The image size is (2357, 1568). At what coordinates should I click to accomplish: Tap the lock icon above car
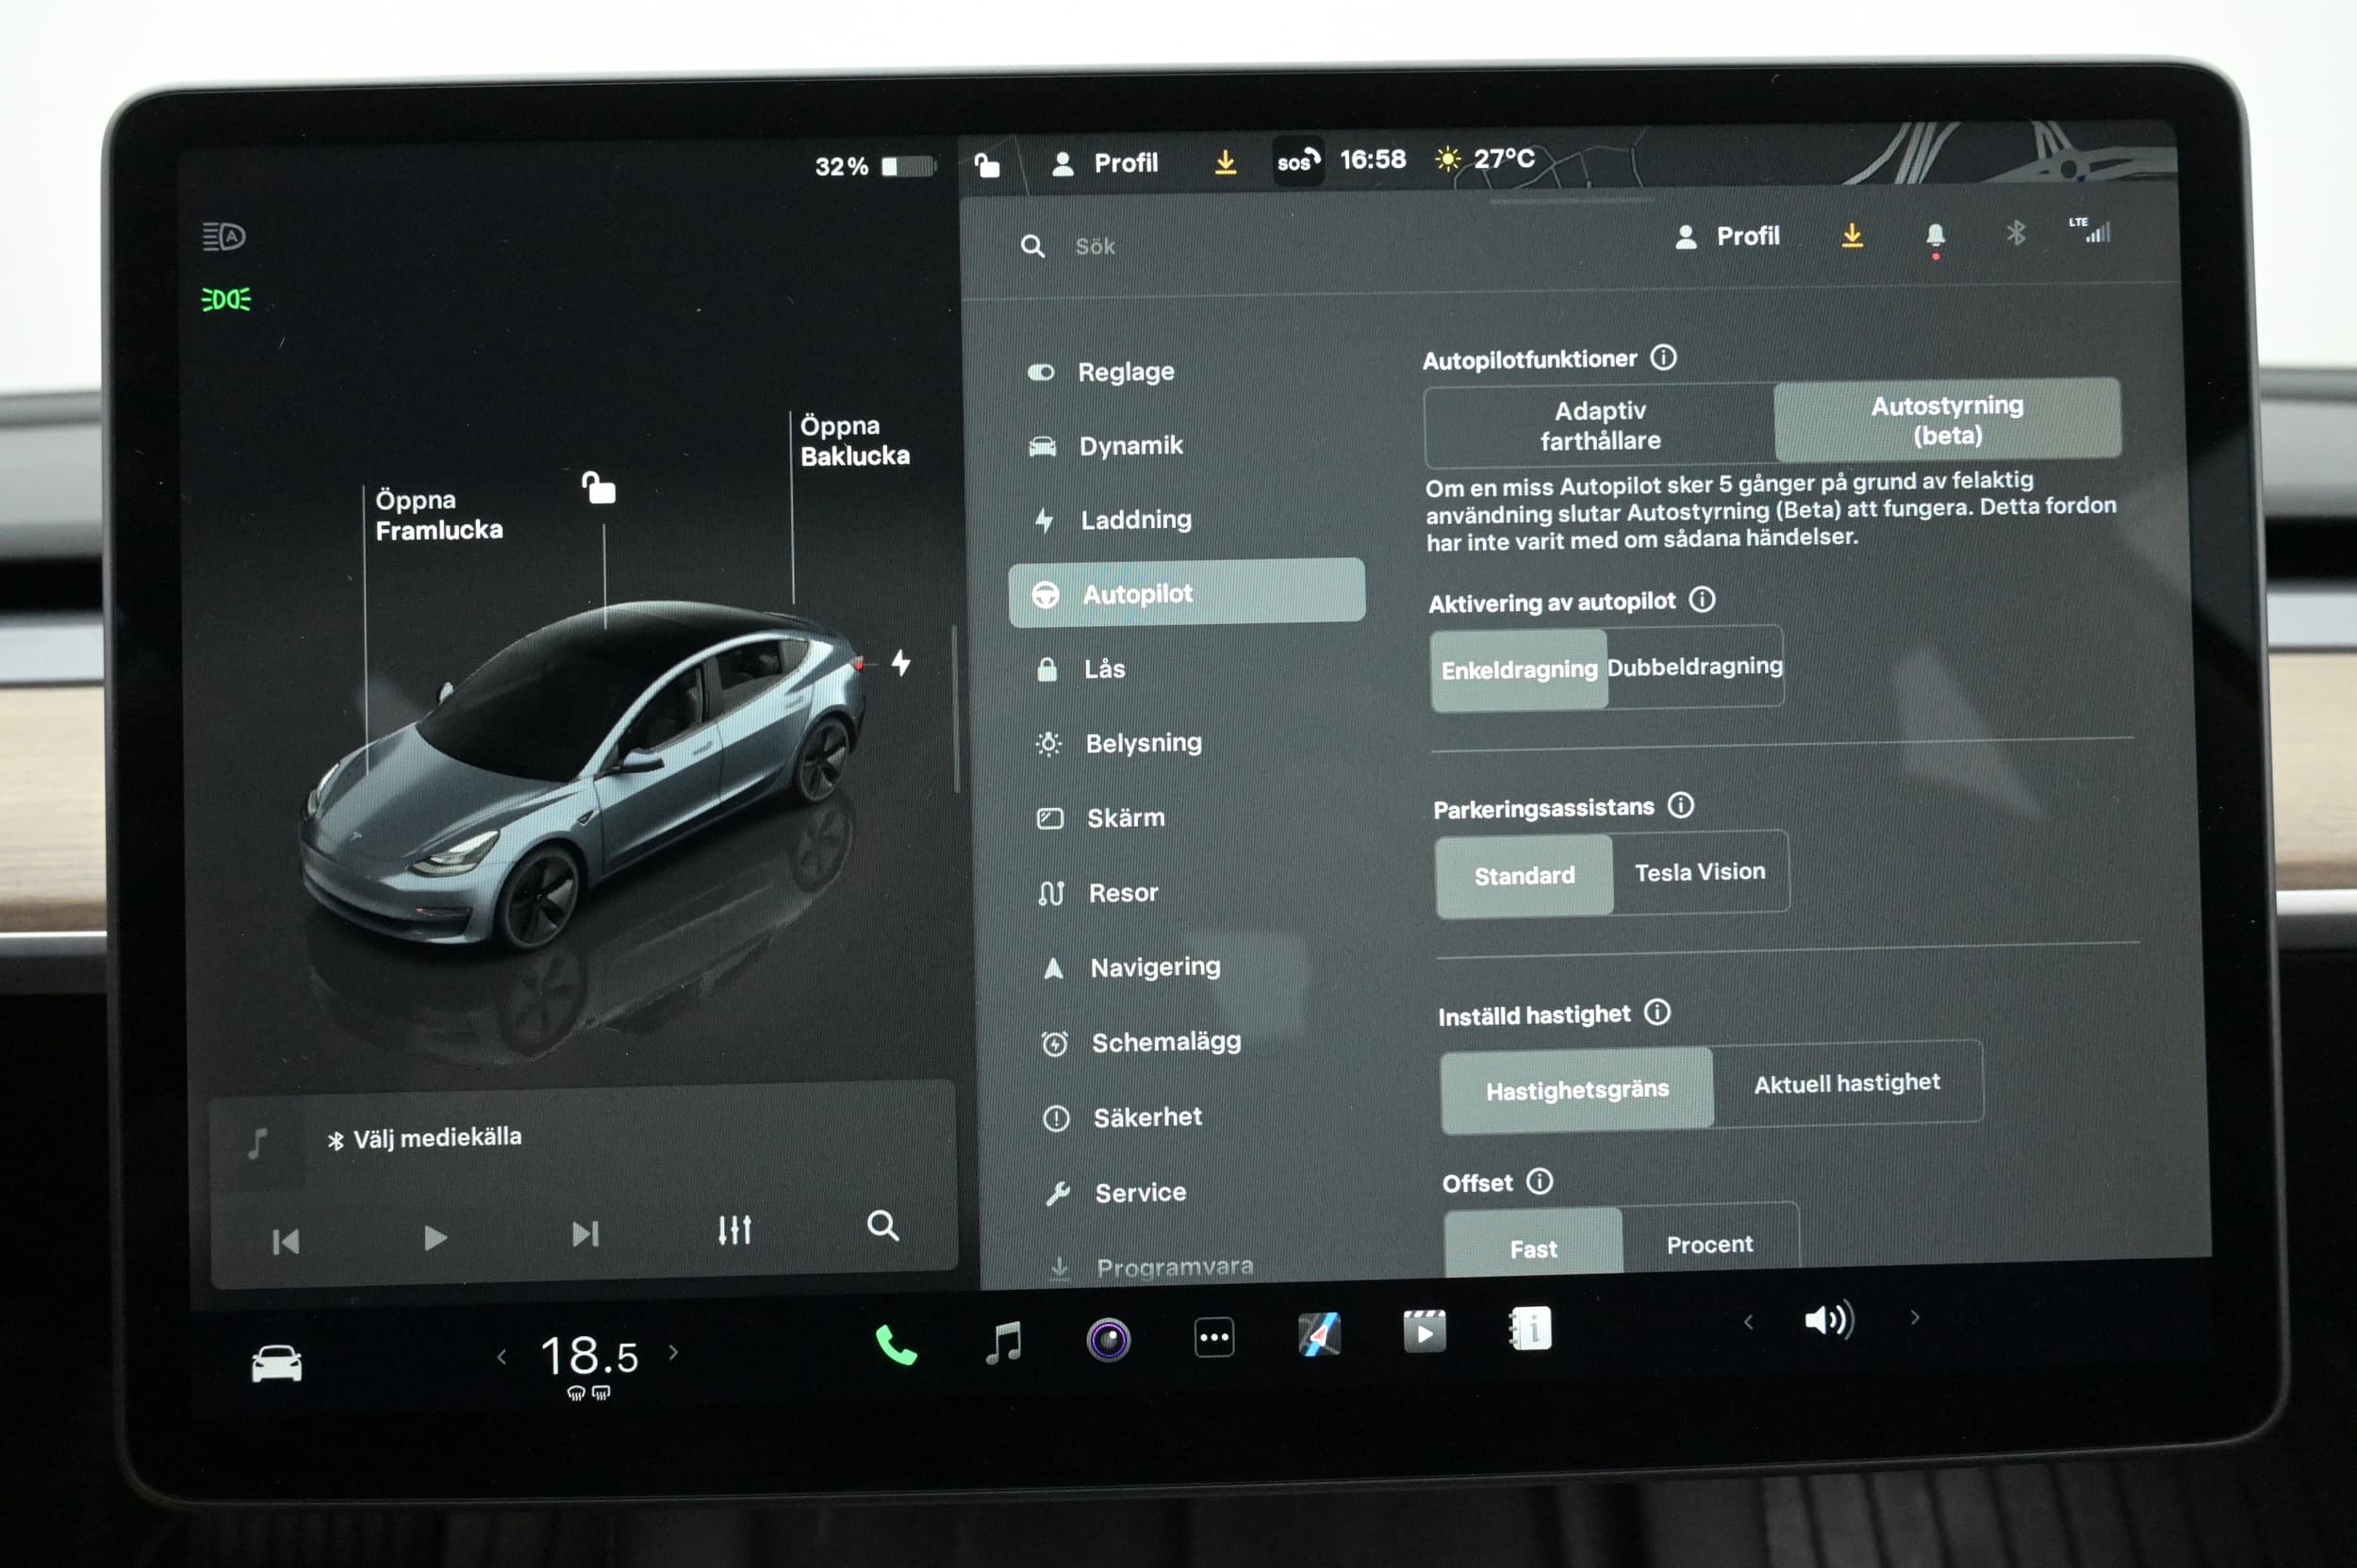tap(599, 487)
